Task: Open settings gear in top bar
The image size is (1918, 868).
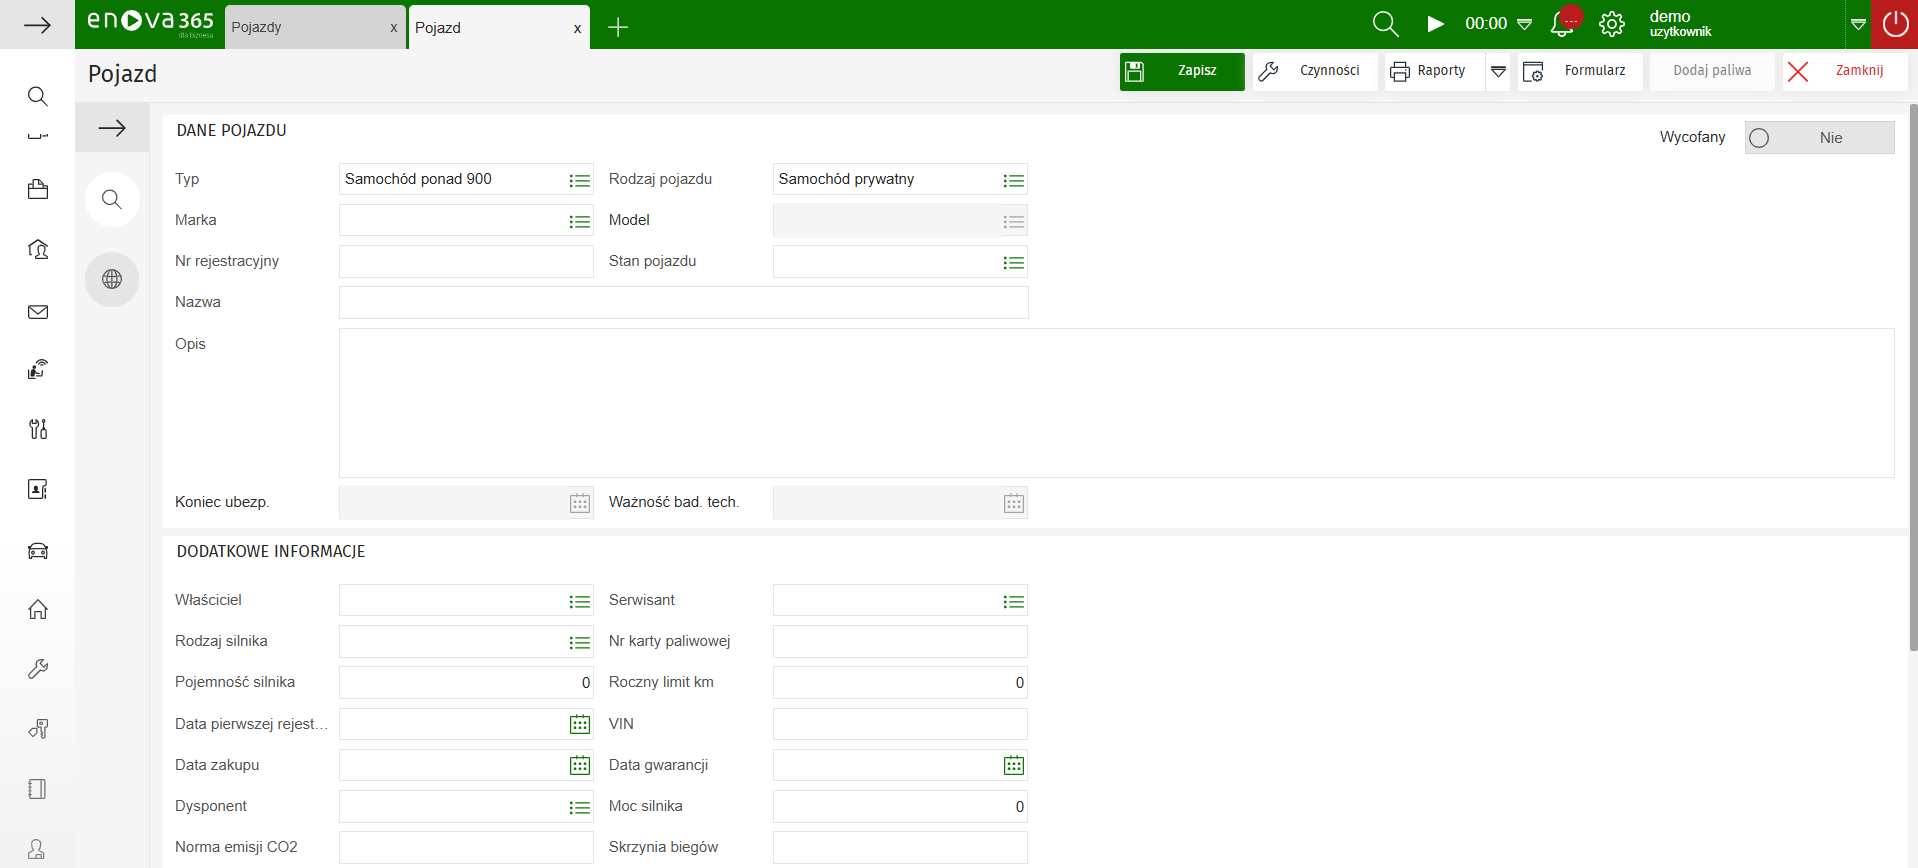Action: point(1612,25)
